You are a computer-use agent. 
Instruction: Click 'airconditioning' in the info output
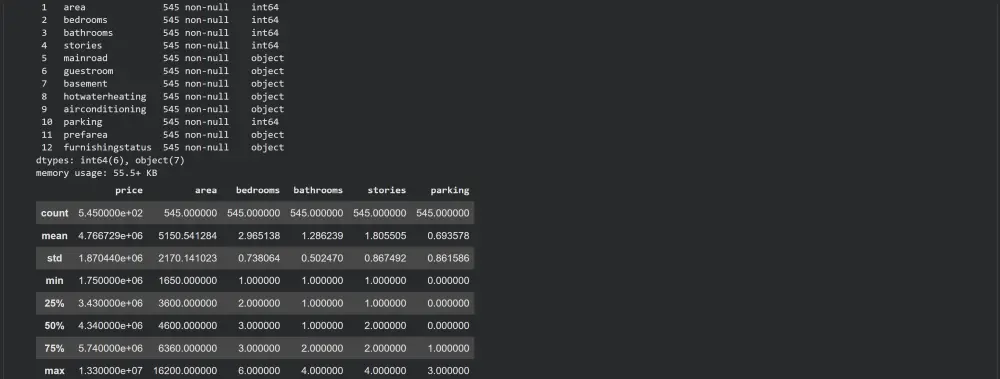pos(105,109)
